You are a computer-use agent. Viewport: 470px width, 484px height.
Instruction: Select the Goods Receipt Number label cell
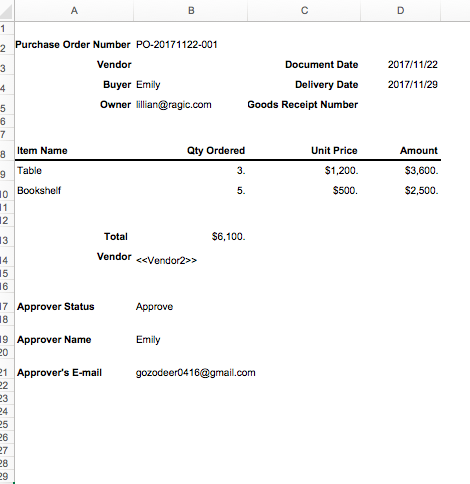coord(303,105)
